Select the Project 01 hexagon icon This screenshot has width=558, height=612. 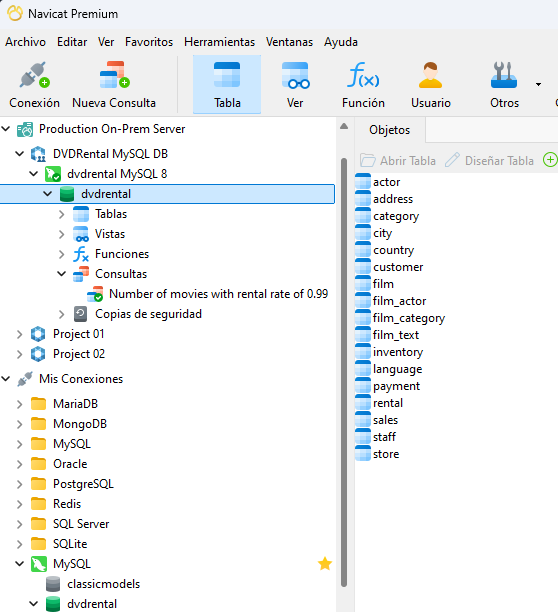(x=38, y=334)
